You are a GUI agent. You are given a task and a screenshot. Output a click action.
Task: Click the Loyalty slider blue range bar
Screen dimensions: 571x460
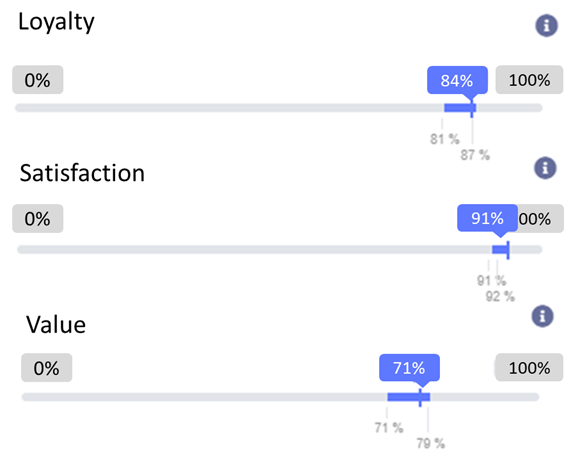pyautogui.click(x=460, y=108)
